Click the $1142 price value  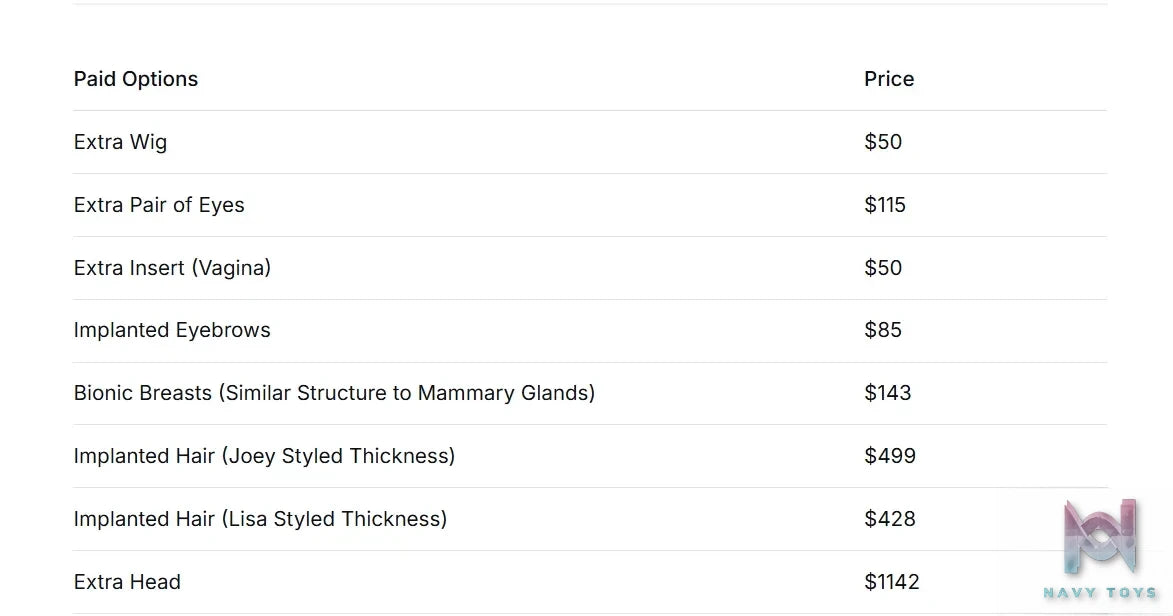pos(892,582)
